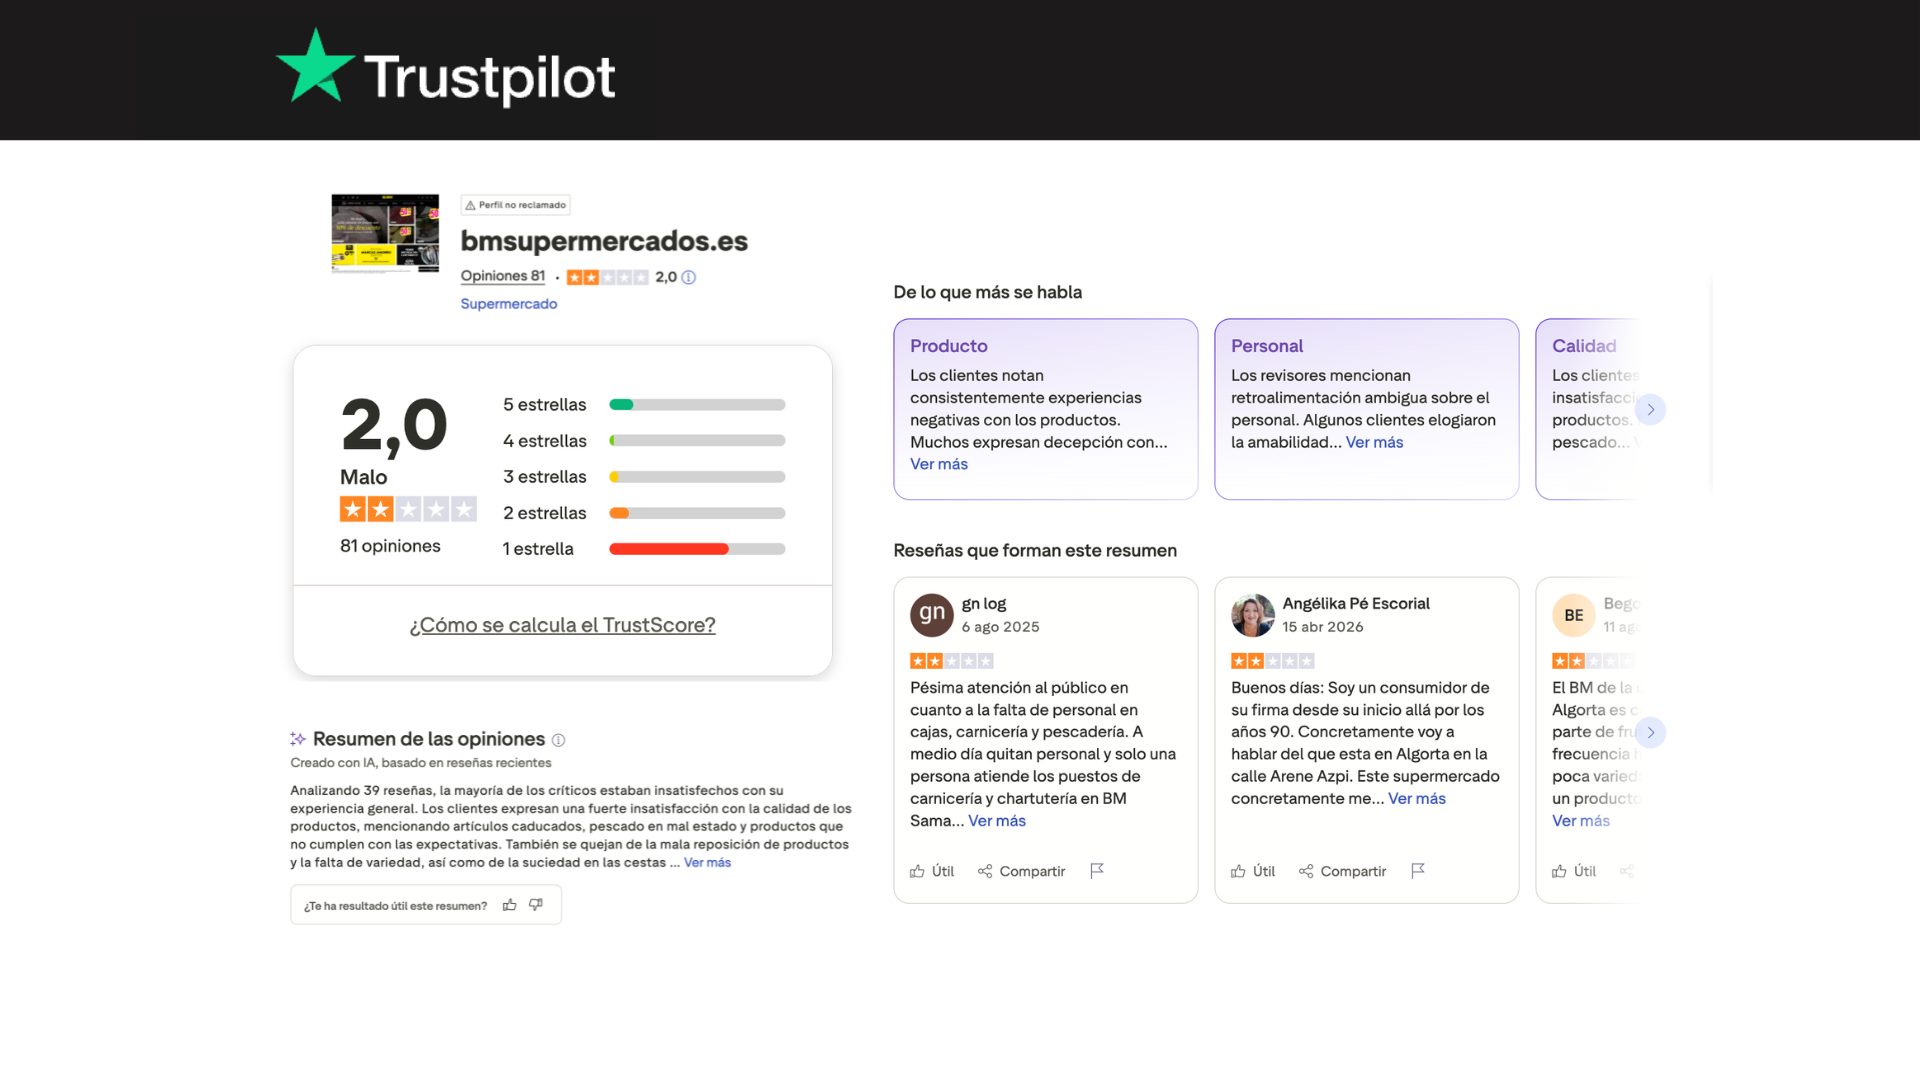This screenshot has width=1920, height=1080.
Task: Open ¿Cómo se calcula el TrustScore? link
Action: (x=562, y=625)
